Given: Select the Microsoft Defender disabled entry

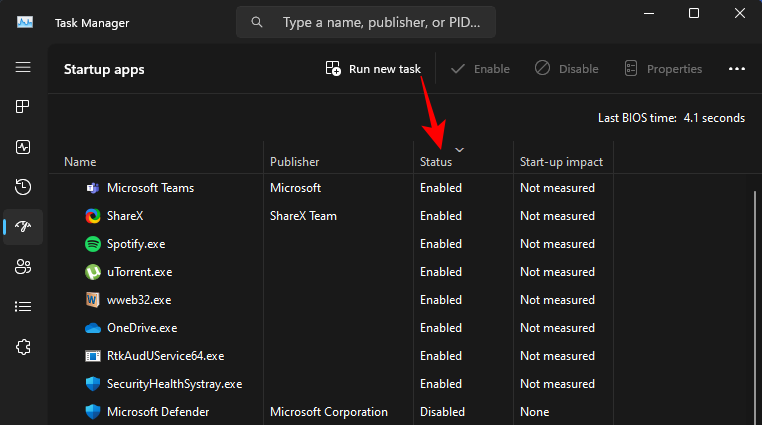Looking at the screenshot, I should [158, 412].
